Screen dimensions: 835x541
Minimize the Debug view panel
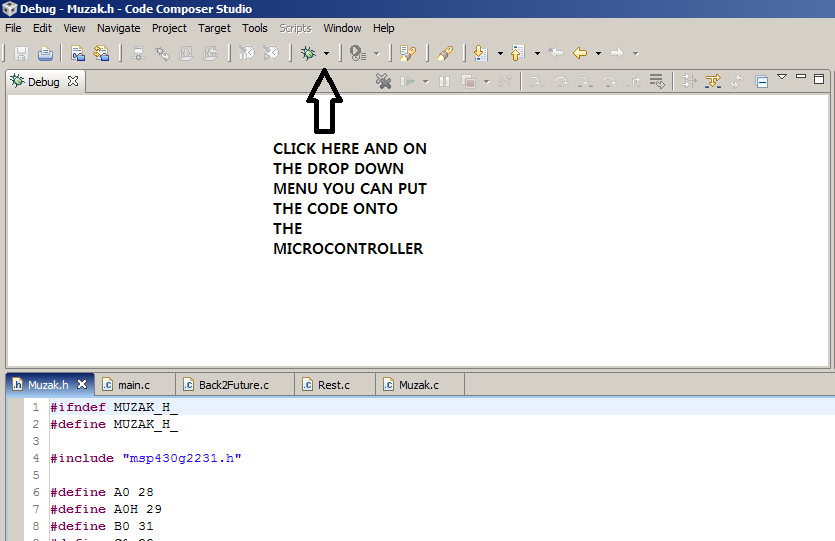801,77
